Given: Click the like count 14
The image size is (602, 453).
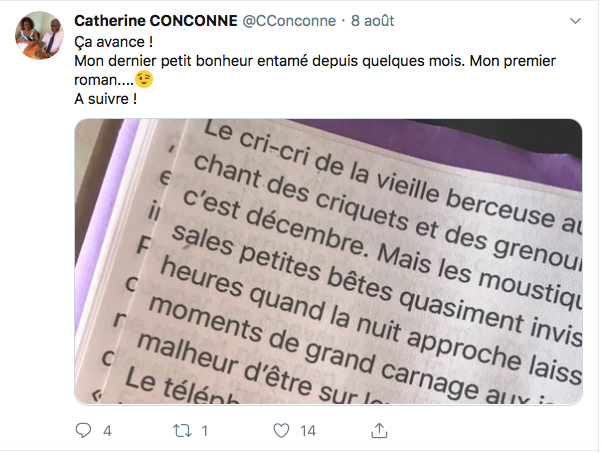Looking at the screenshot, I should [x=308, y=431].
